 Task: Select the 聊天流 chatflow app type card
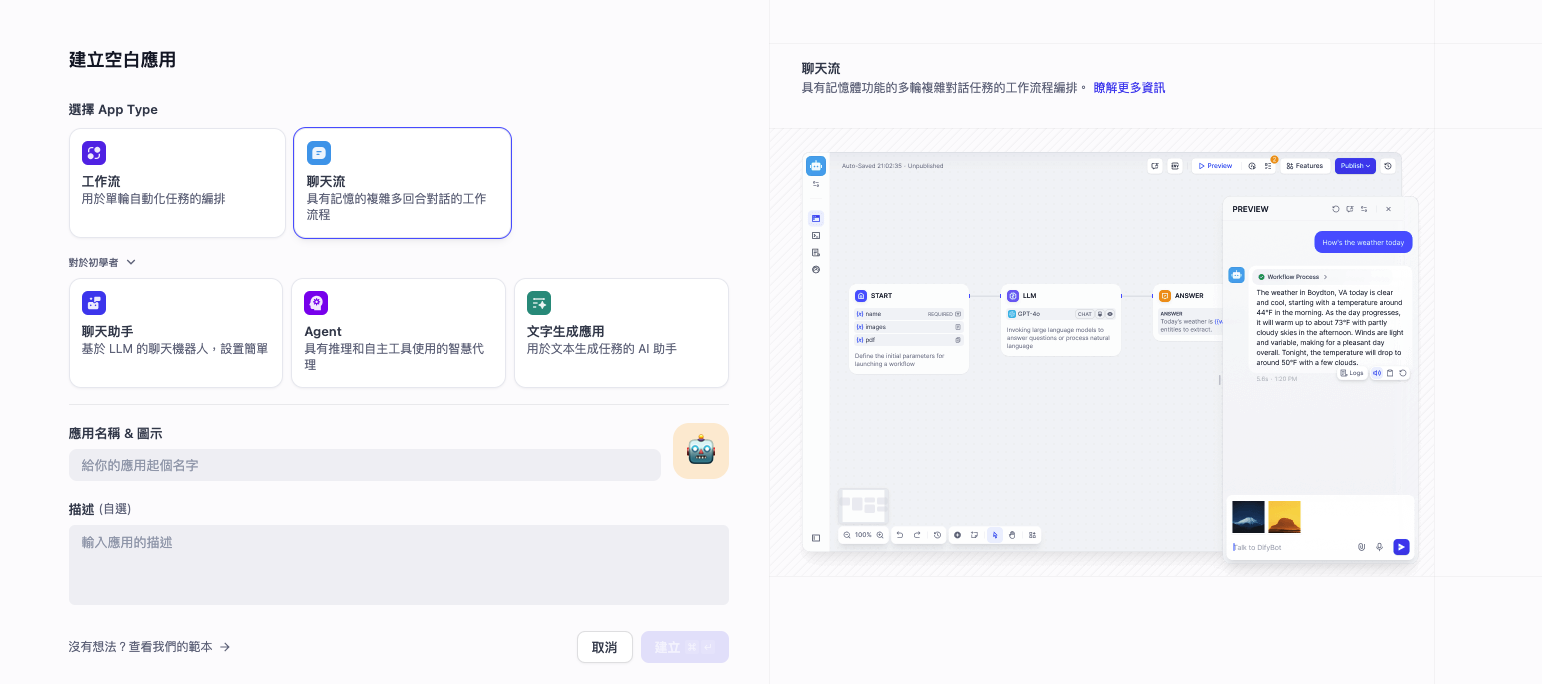(402, 183)
